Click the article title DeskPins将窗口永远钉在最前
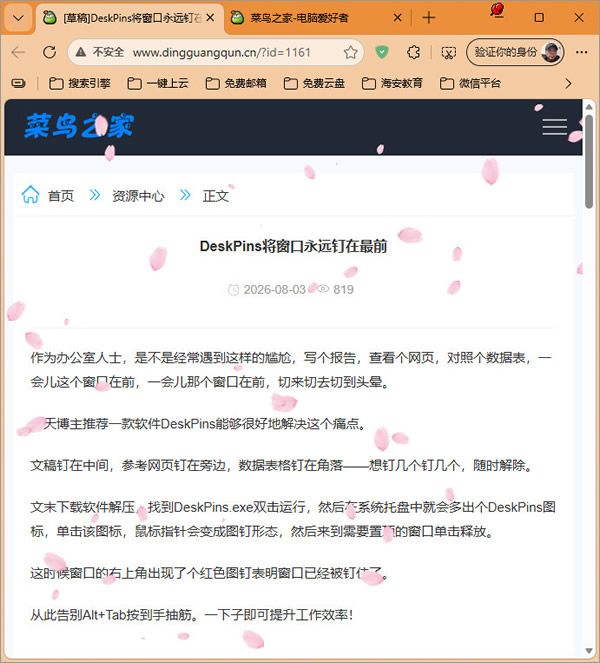This screenshot has height=663, width=600. tap(293, 246)
